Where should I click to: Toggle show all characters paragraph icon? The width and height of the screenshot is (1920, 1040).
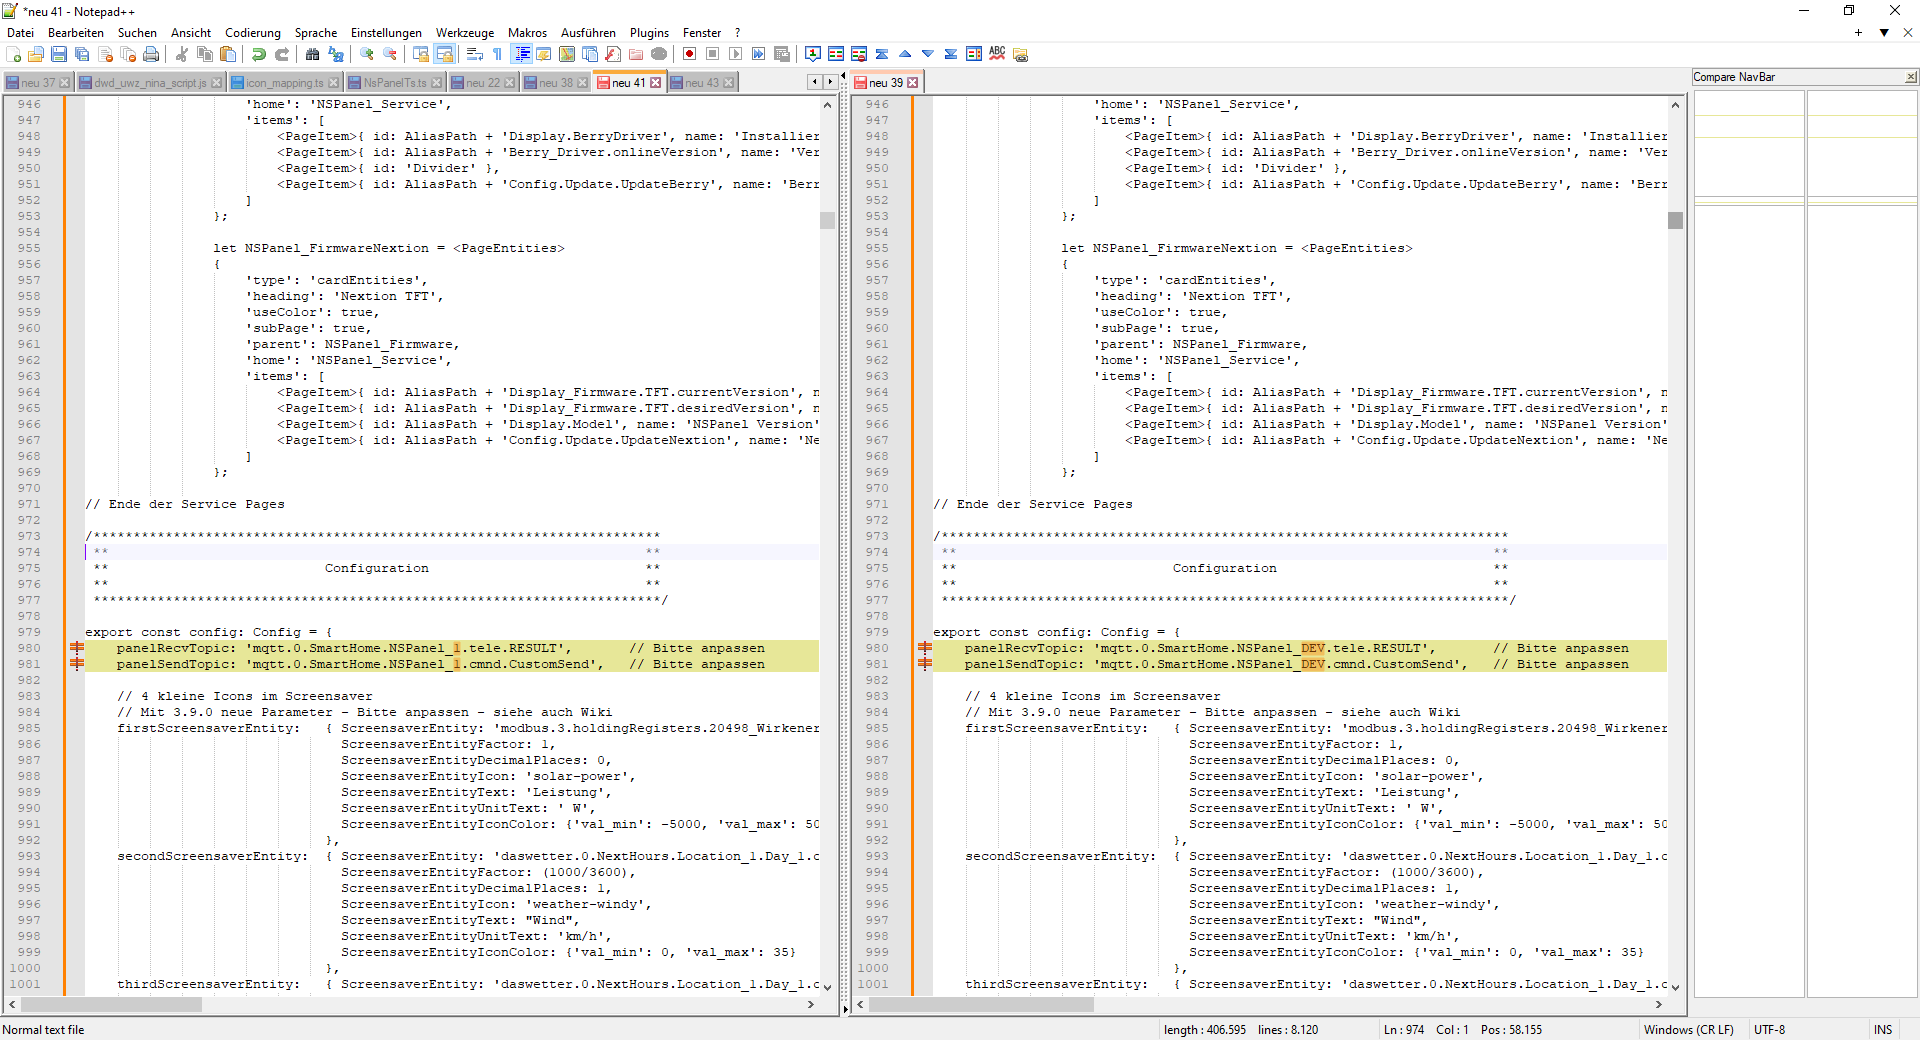coord(498,54)
